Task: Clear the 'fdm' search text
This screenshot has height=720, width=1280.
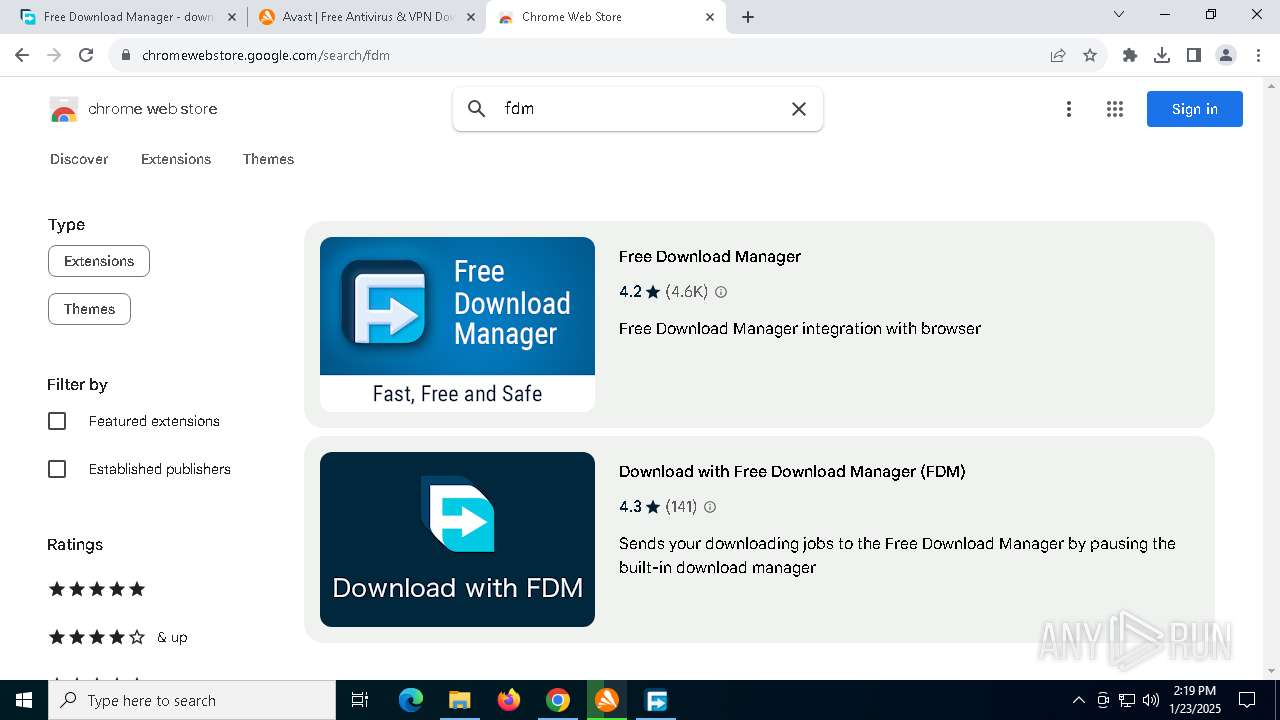Action: pyautogui.click(x=799, y=109)
